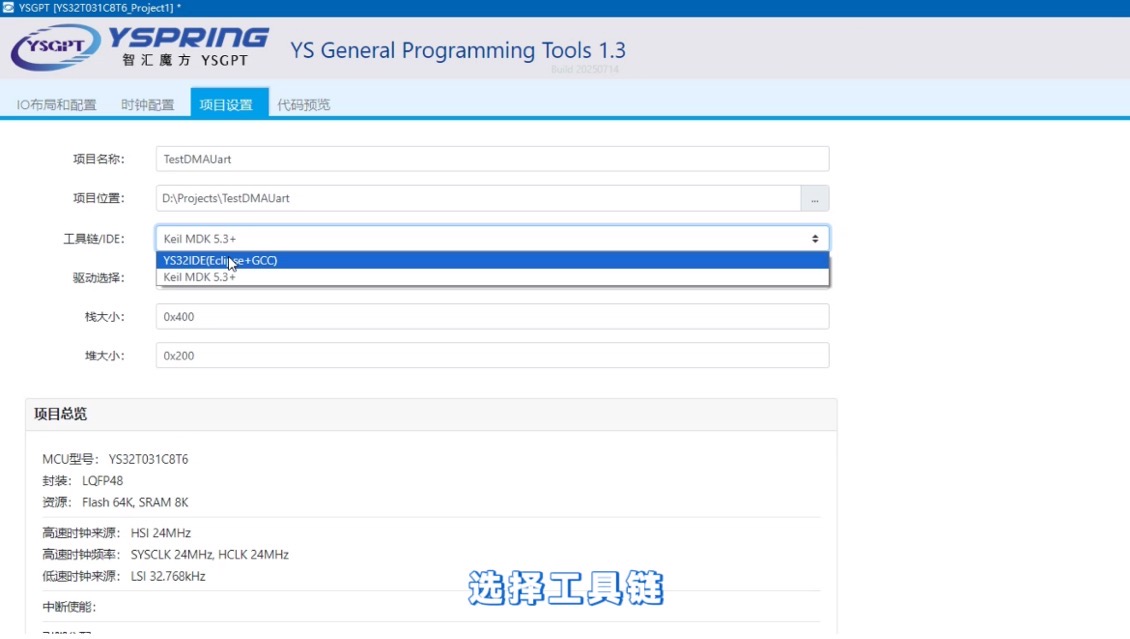
Task: Click the HSI 24MHz clock source text
Action: [x=161, y=533]
